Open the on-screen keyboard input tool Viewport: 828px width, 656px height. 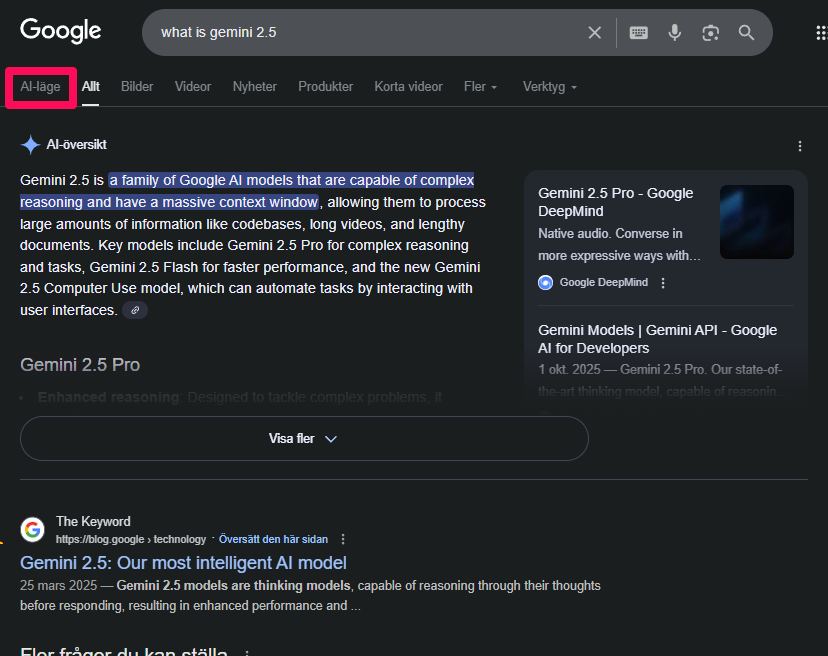(x=639, y=33)
